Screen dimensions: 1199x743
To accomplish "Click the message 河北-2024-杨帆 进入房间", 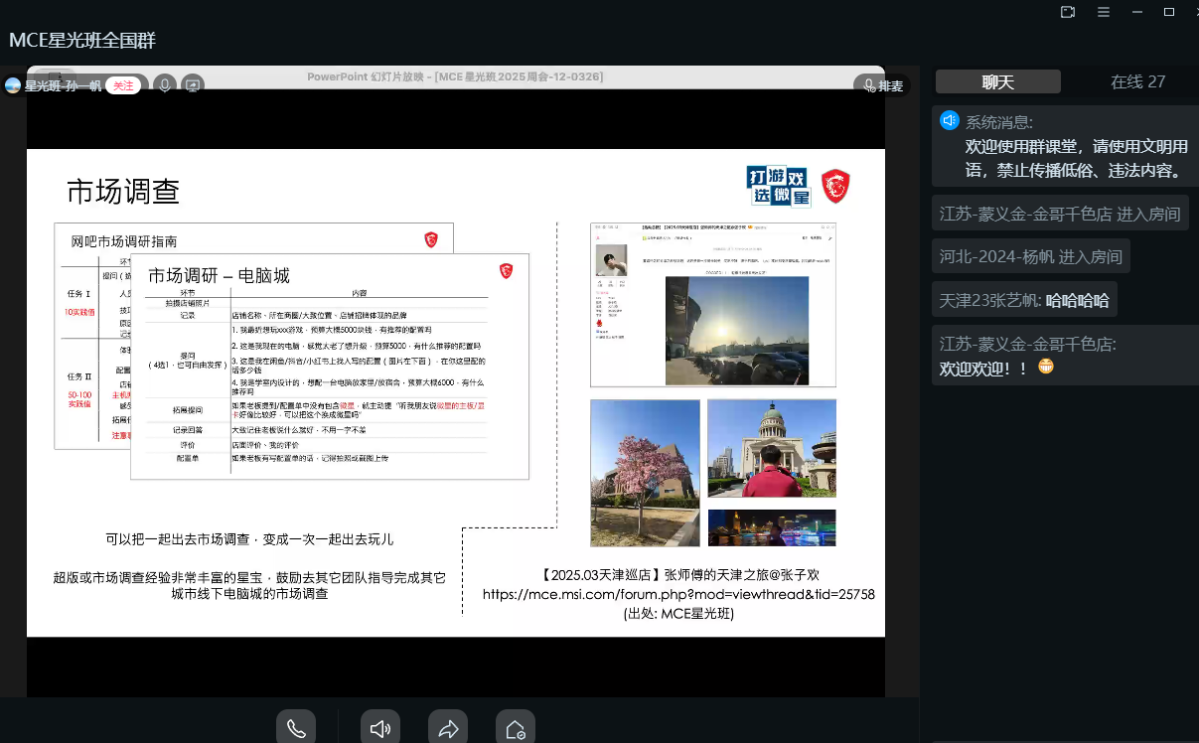I will [x=1031, y=257].
